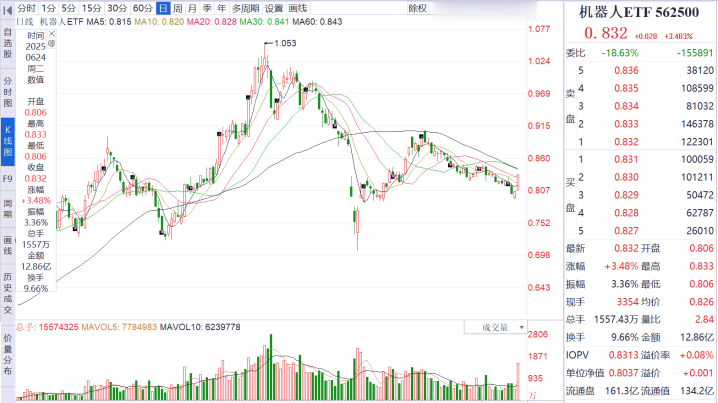This screenshot has width=718, height=403.
Task: Close the data info panel
Action: coord(52,33)
